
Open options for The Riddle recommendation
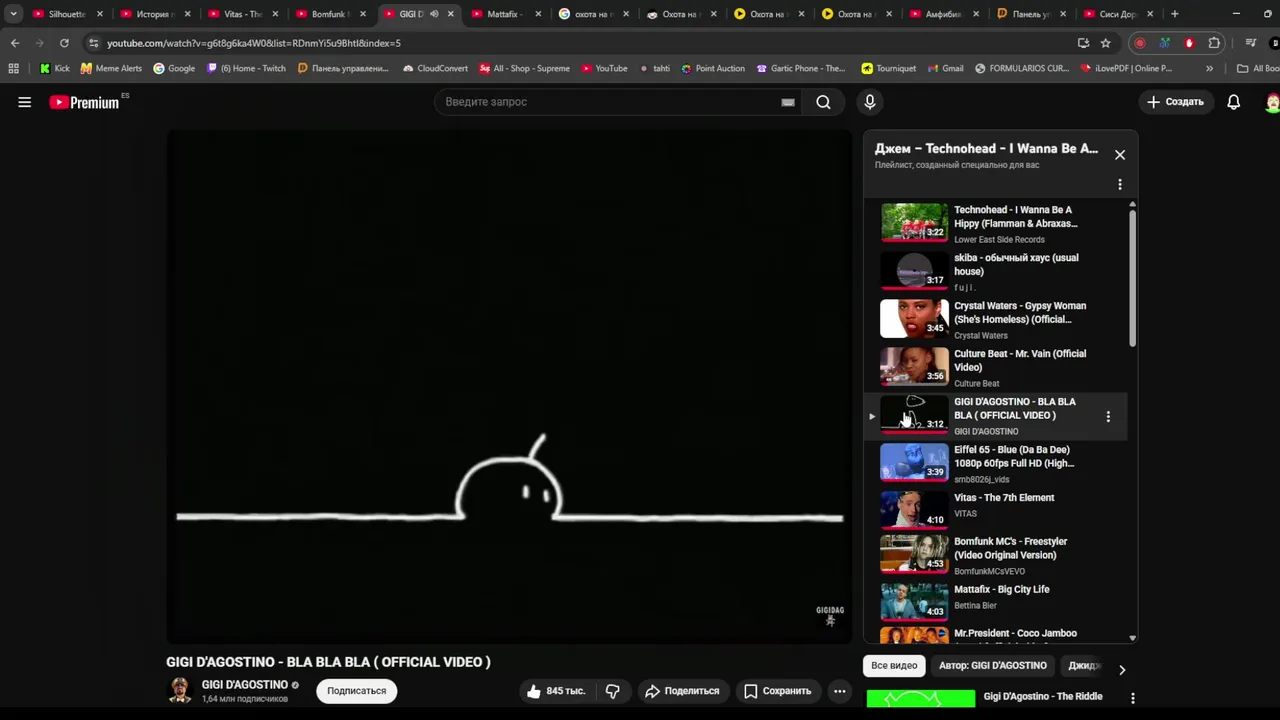(x=1132, y=698)
